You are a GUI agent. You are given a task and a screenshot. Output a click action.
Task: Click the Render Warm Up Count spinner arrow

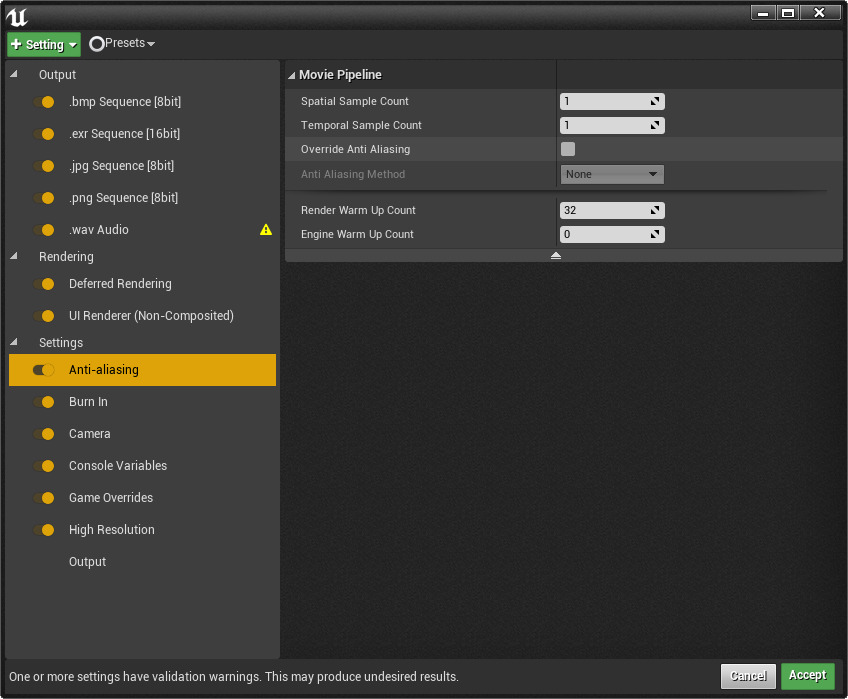[655, 211]
